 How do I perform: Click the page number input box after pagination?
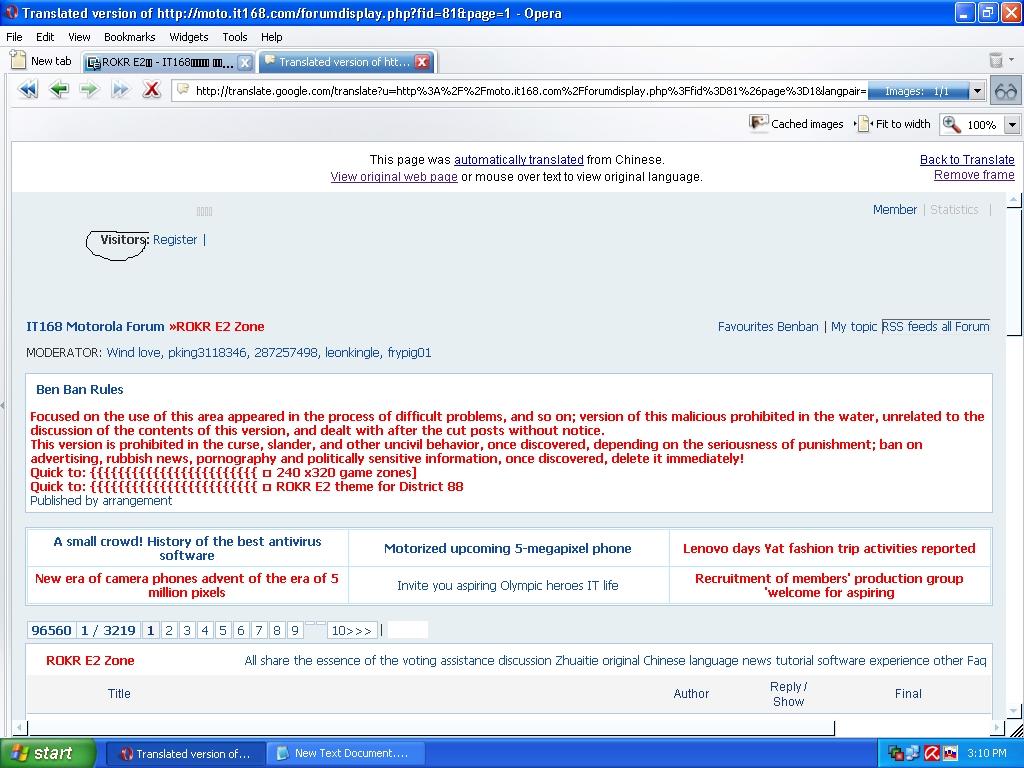point(408,630)
